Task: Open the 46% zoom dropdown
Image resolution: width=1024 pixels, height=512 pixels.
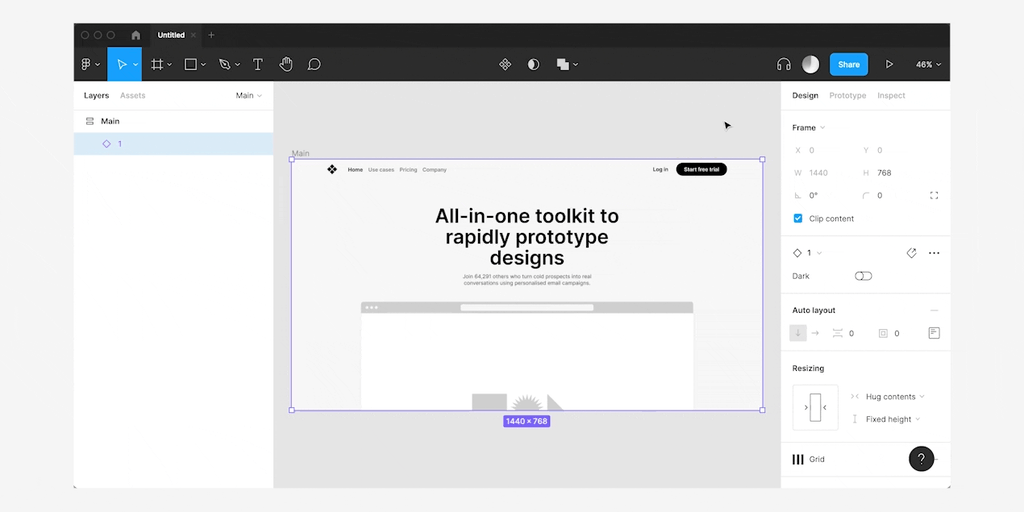Action: click(928, 65)
